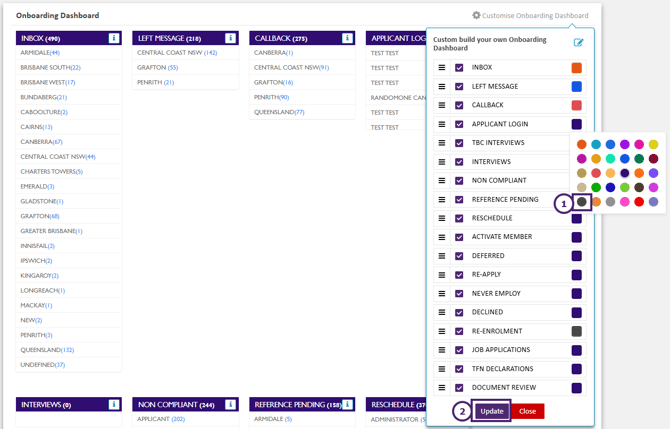Select GRAFTON (55) in LEFT MESSAGE list

click(157, 68)
